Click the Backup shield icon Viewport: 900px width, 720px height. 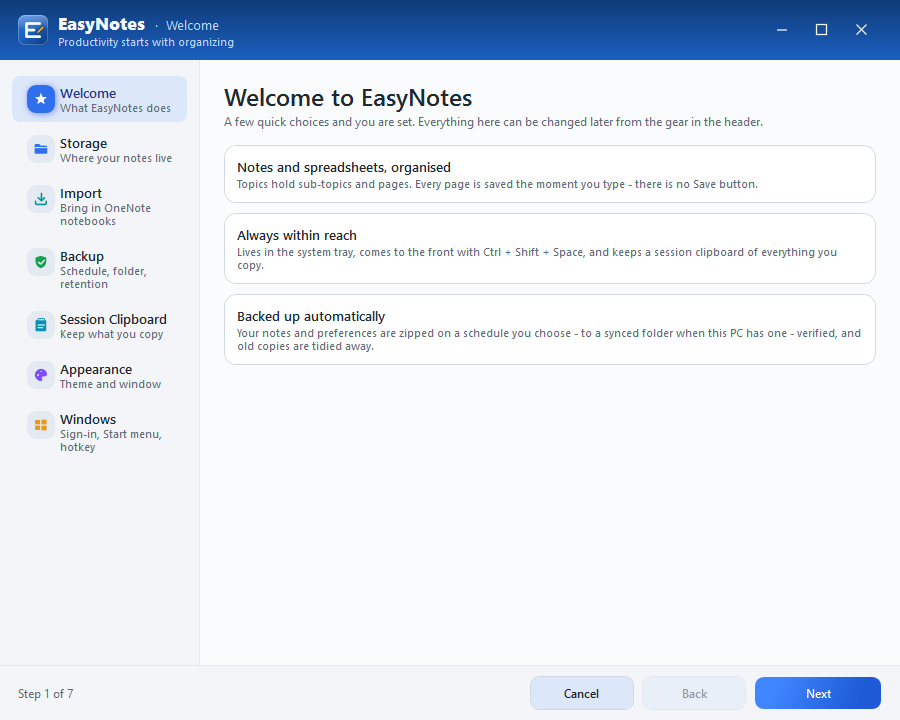pos(41,262)
